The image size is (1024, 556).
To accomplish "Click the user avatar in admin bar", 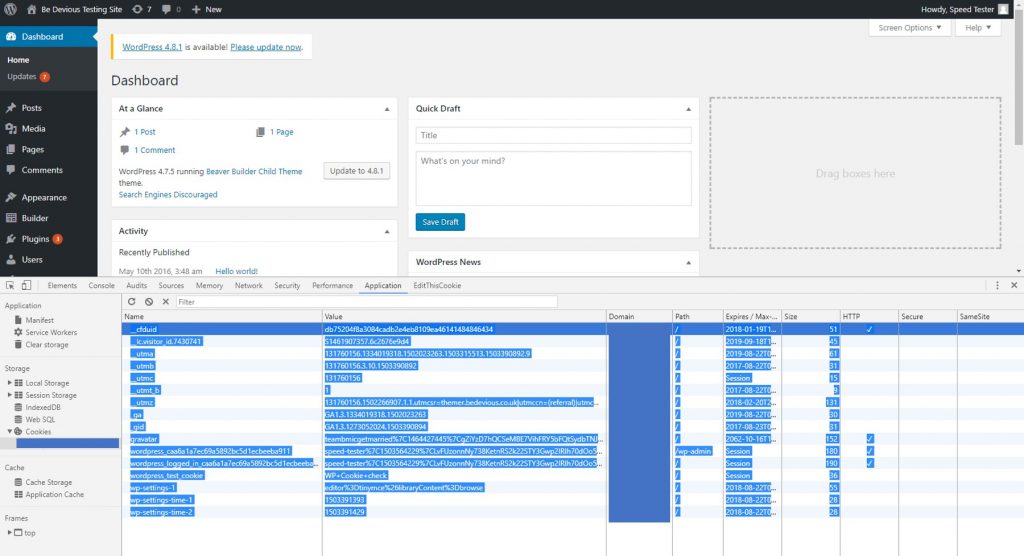I will 1003,9.
